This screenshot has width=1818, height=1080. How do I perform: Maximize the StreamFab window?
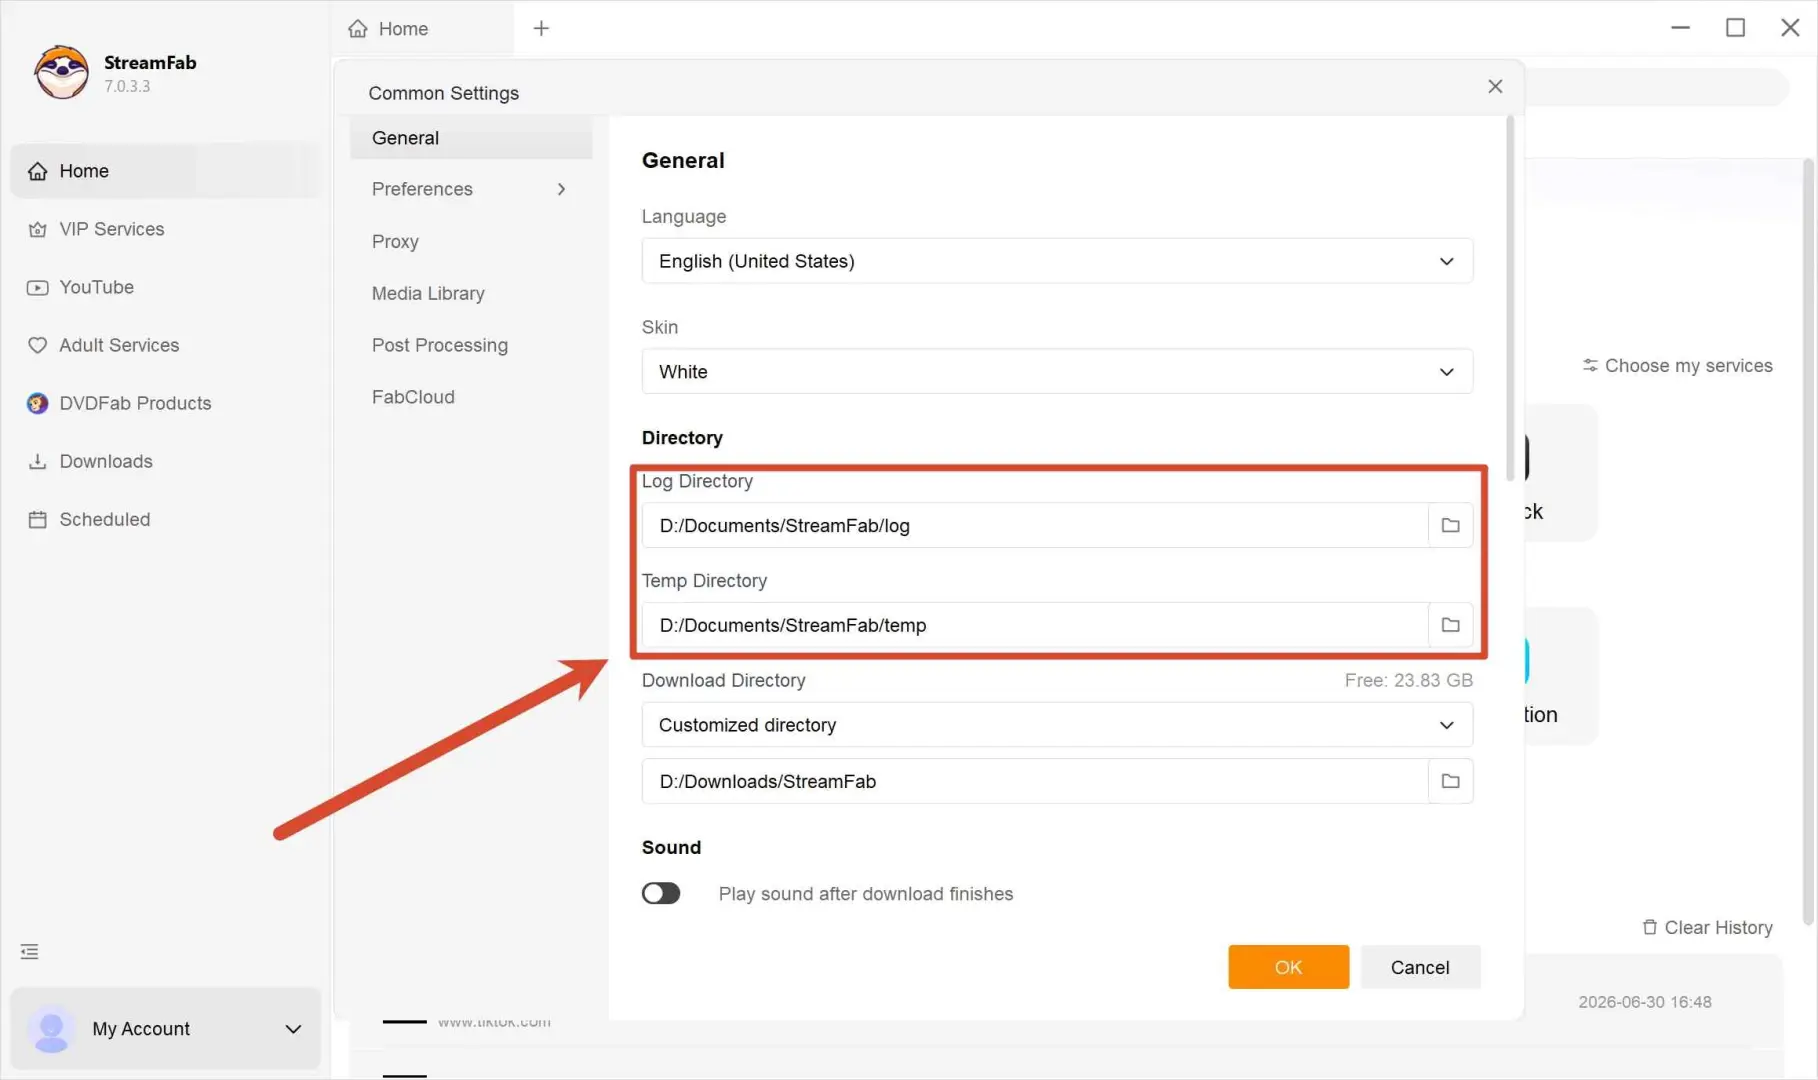(1736, 28)
